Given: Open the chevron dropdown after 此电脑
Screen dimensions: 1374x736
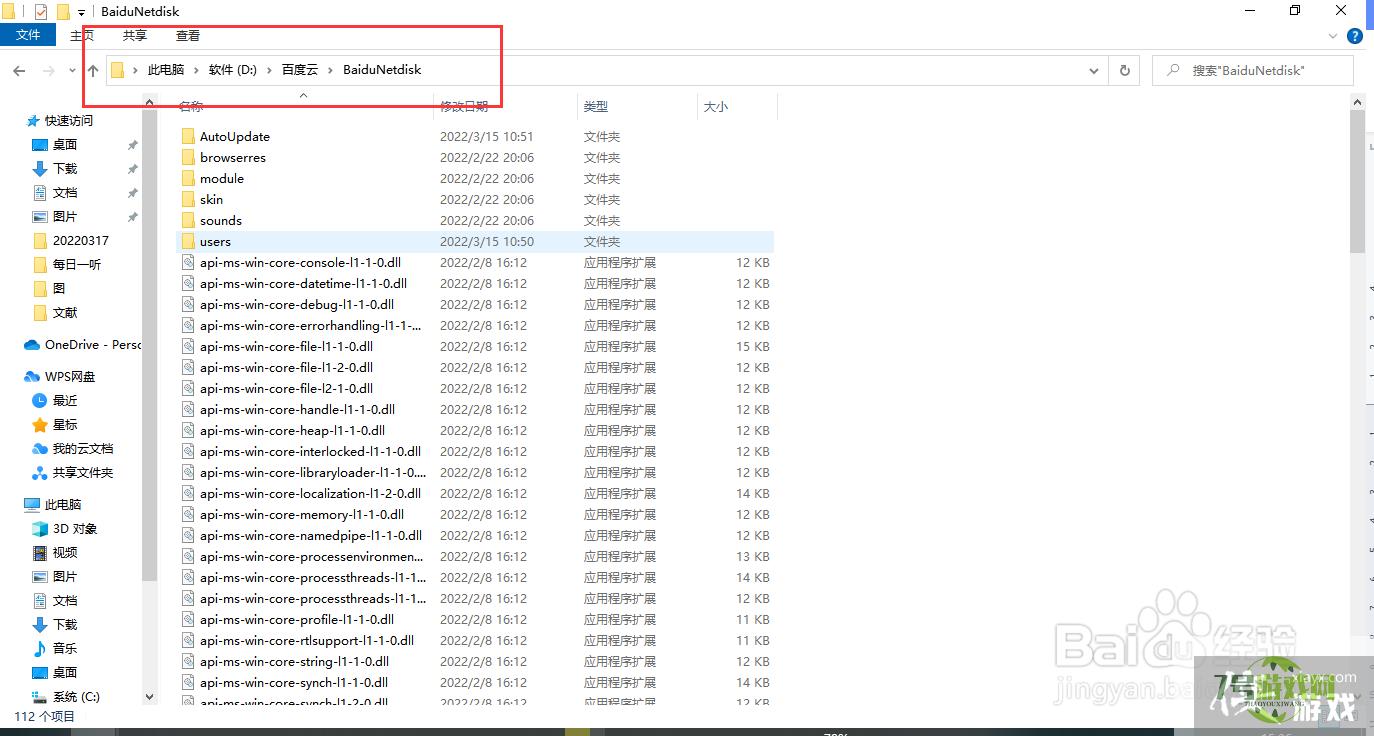Looking at the screenshot, I should tap(197, 70).
